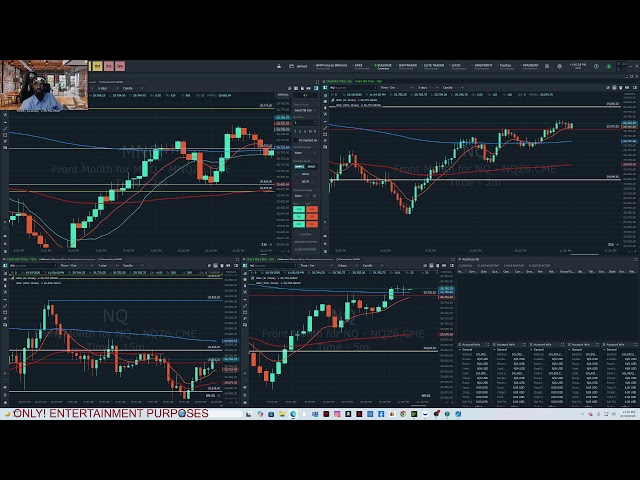Open the 'default' workspace selector

click(x=302, y=66)
